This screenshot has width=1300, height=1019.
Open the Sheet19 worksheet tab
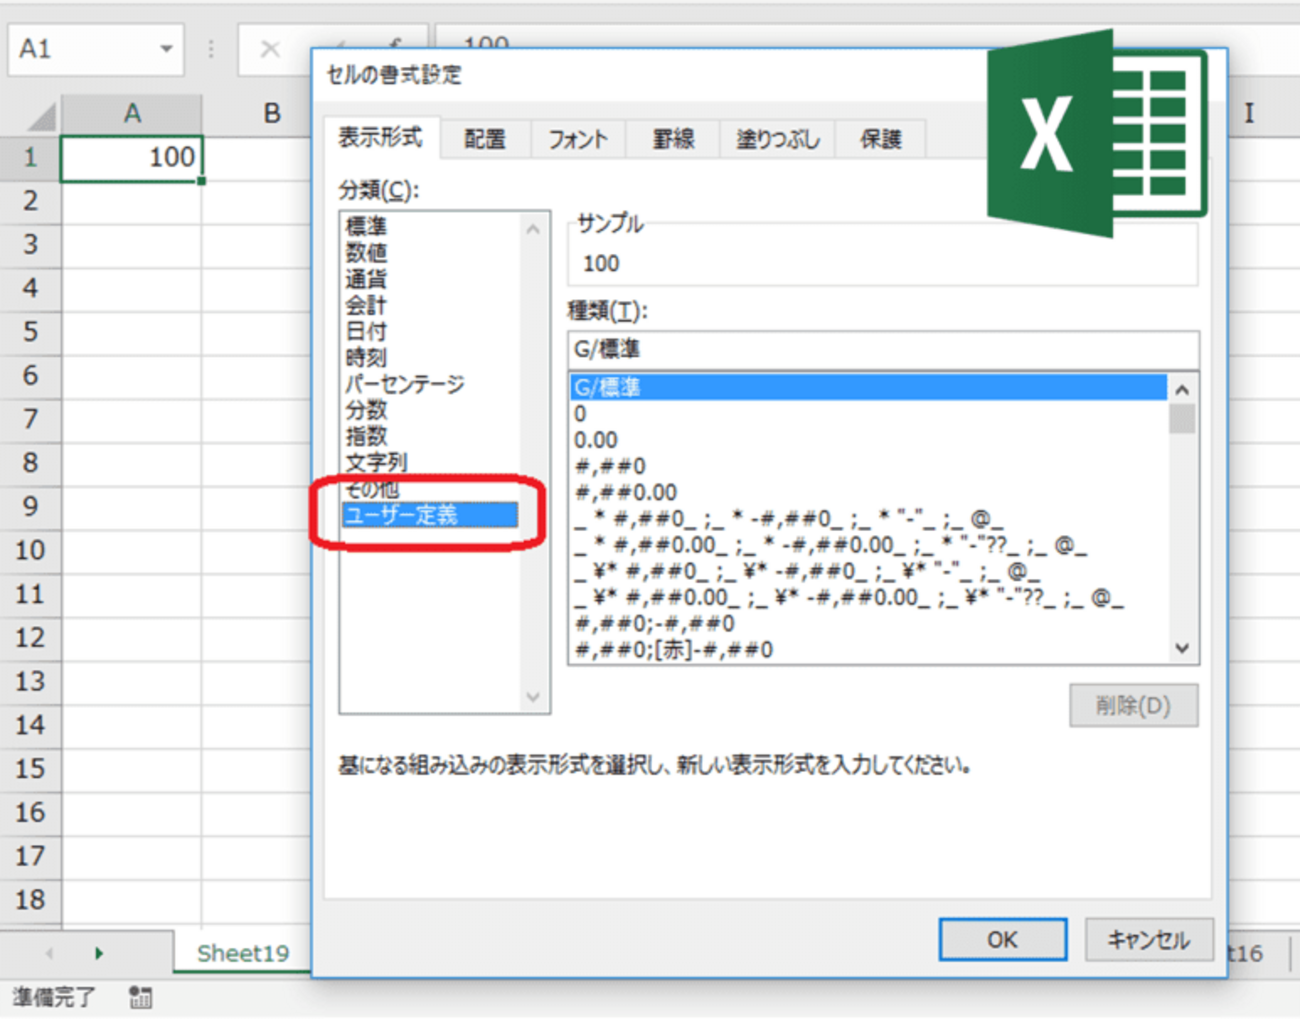[243, 953]
